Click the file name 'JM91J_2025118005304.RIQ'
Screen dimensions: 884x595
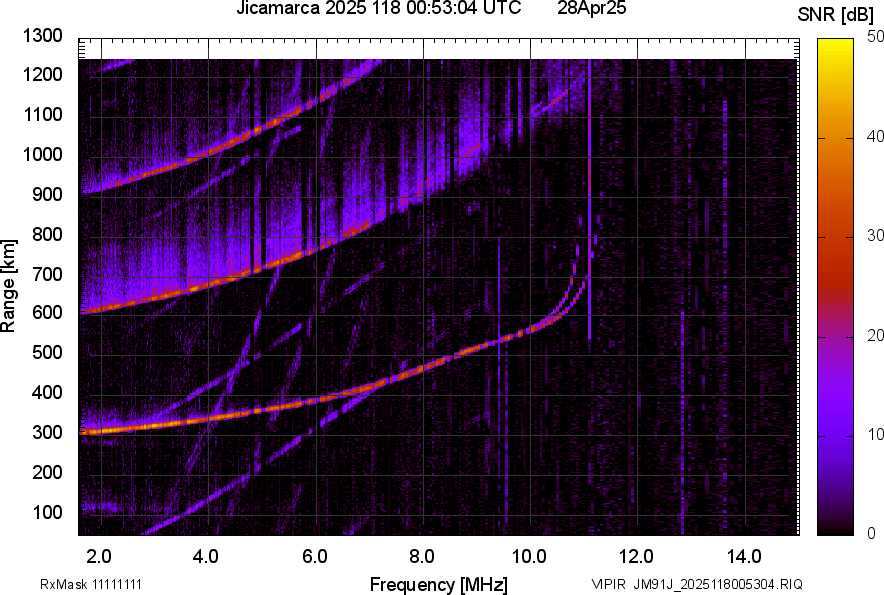(x=718, y=584)
